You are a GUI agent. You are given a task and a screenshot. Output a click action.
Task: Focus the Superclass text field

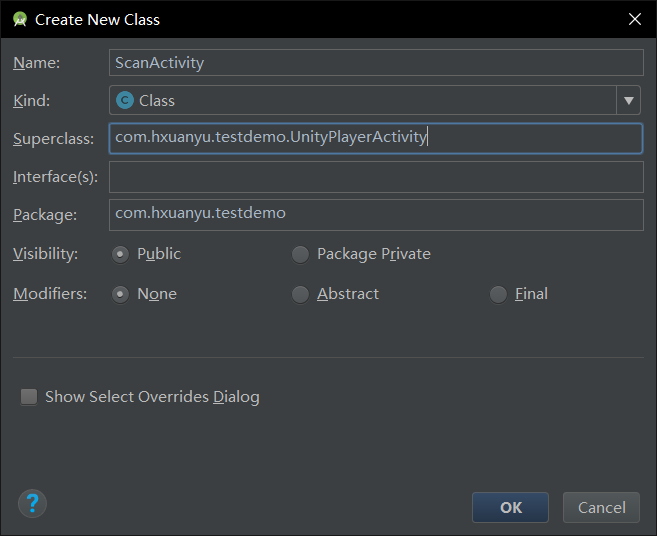[375, 138]
